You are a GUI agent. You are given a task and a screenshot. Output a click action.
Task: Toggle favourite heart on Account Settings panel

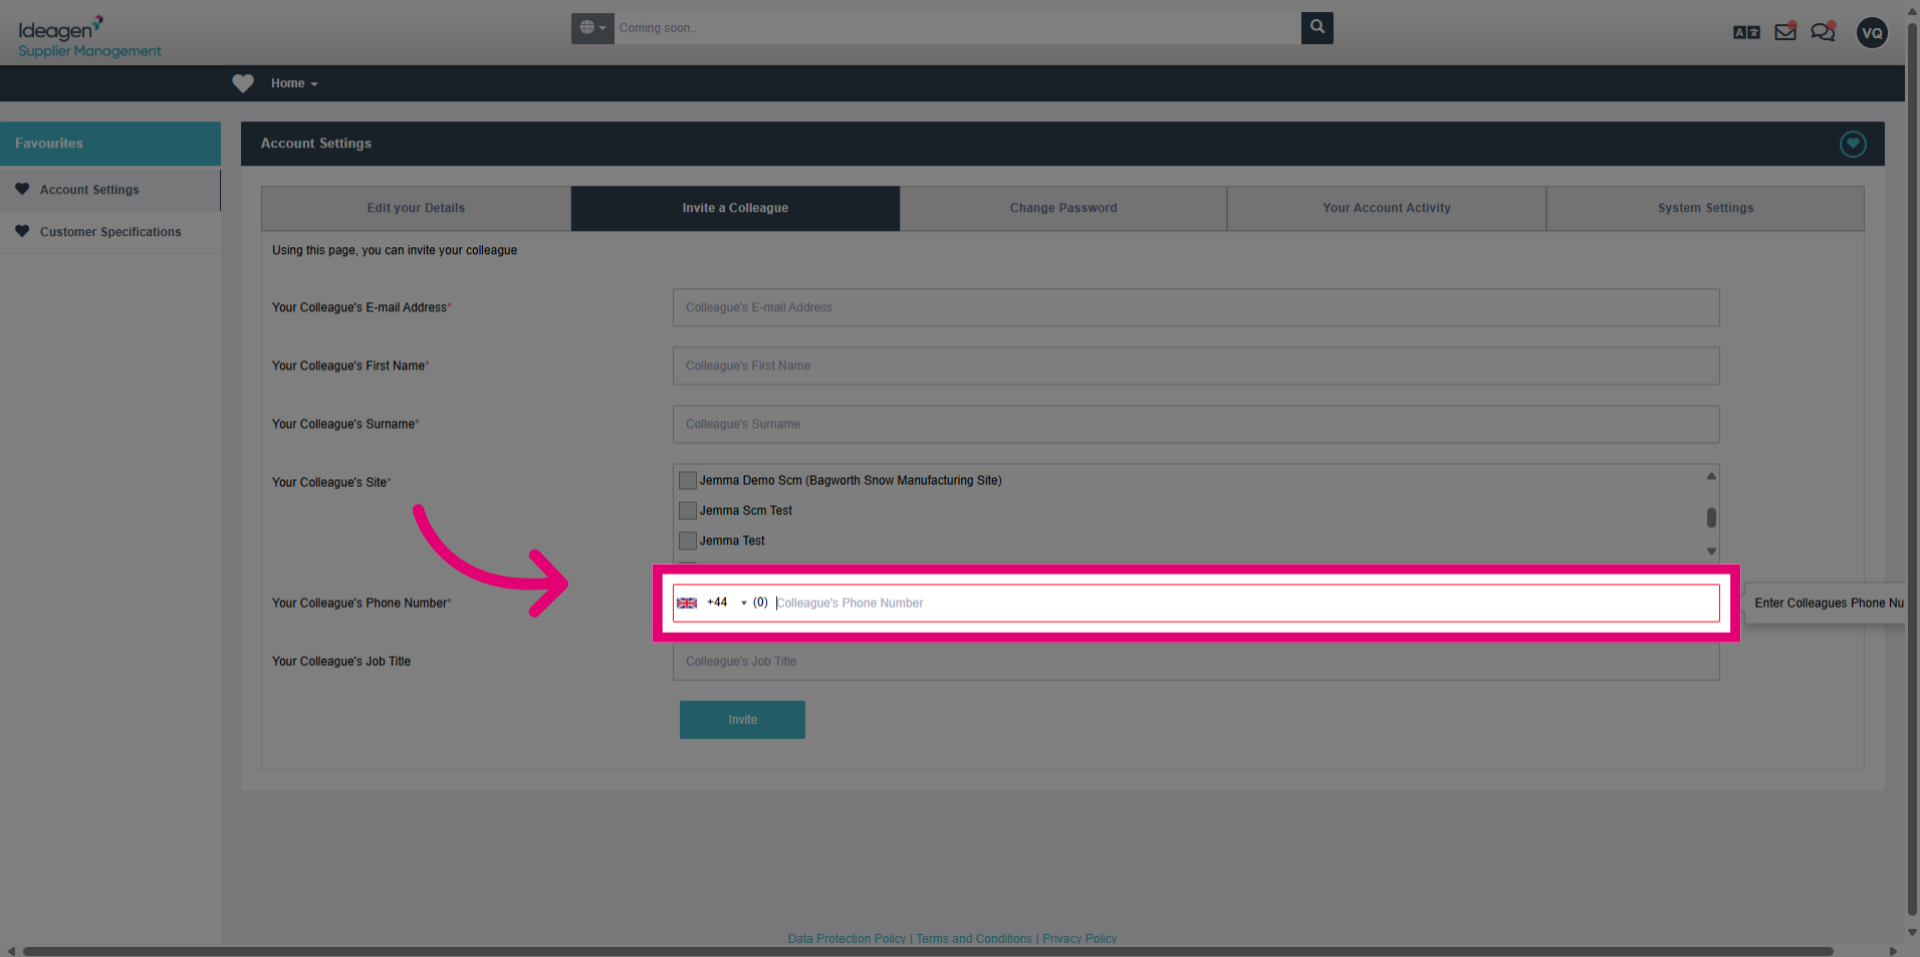[x=1852, y=144]
